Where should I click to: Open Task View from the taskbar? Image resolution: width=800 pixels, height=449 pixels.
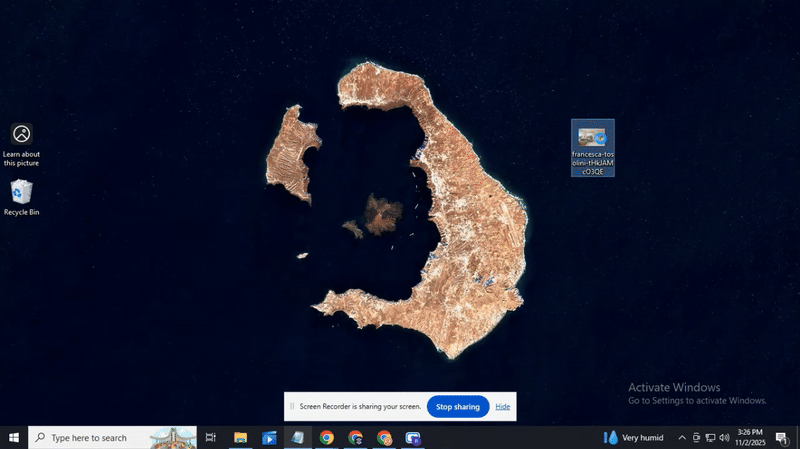[x=211, y=438]
